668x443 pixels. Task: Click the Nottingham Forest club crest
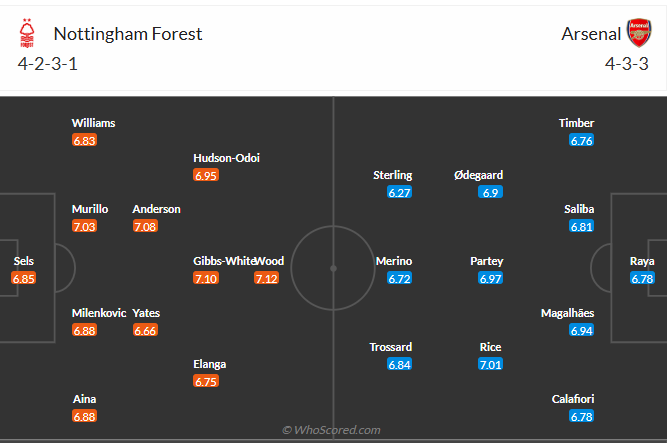(26, 35)
